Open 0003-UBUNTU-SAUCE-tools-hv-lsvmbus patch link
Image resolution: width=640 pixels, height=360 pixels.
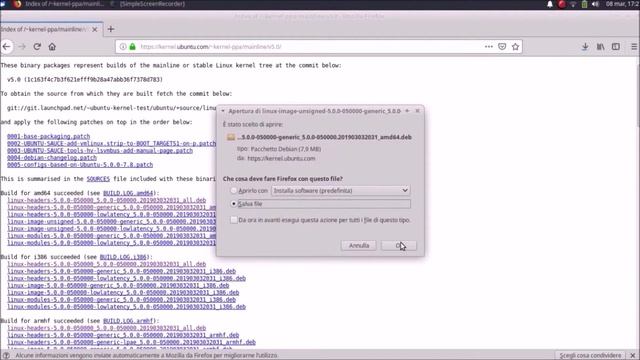pyautogui.click(x=100, y=151)
